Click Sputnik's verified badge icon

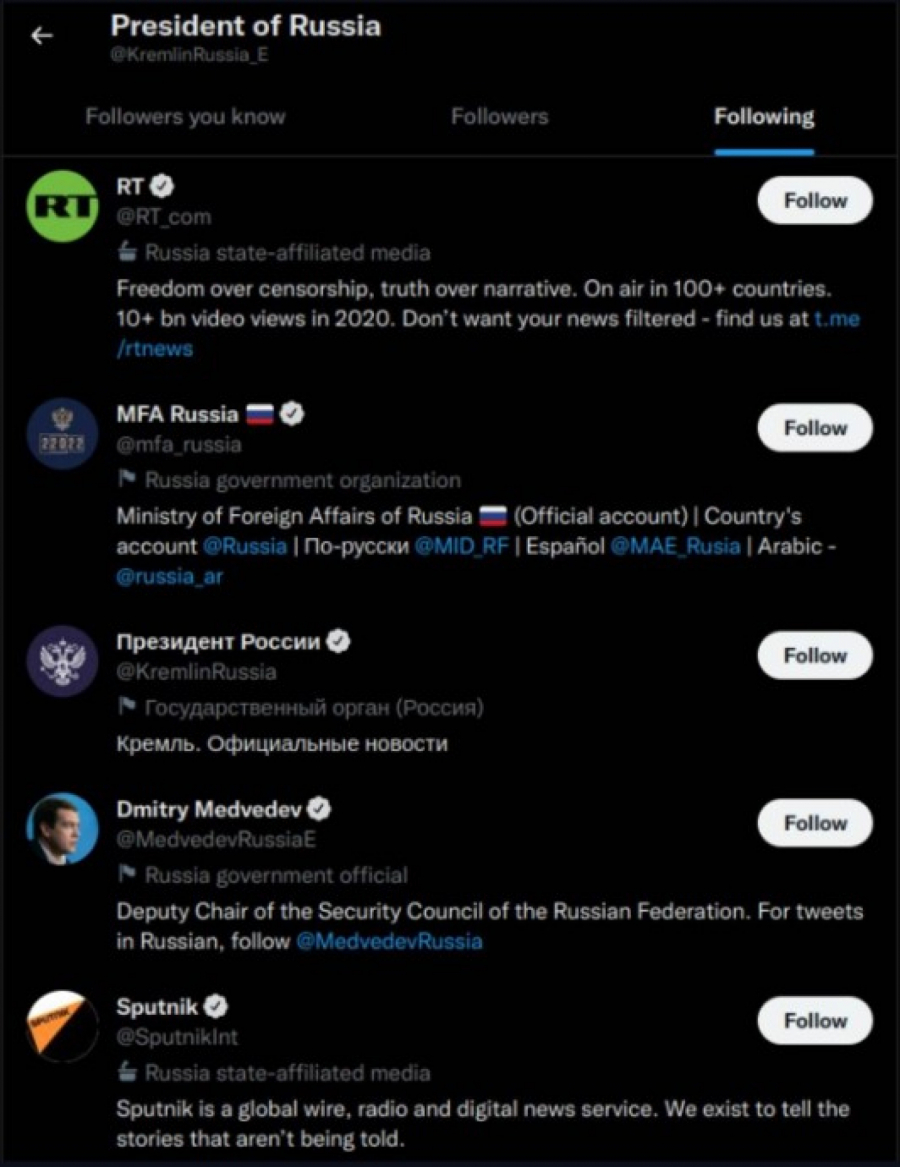point(216,1006)
